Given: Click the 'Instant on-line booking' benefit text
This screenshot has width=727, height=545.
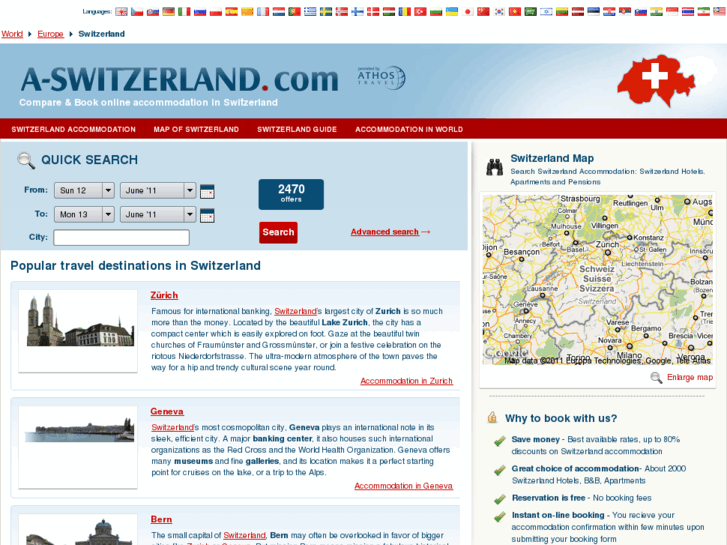Looking at the screenshot, I should pos(558,515).
